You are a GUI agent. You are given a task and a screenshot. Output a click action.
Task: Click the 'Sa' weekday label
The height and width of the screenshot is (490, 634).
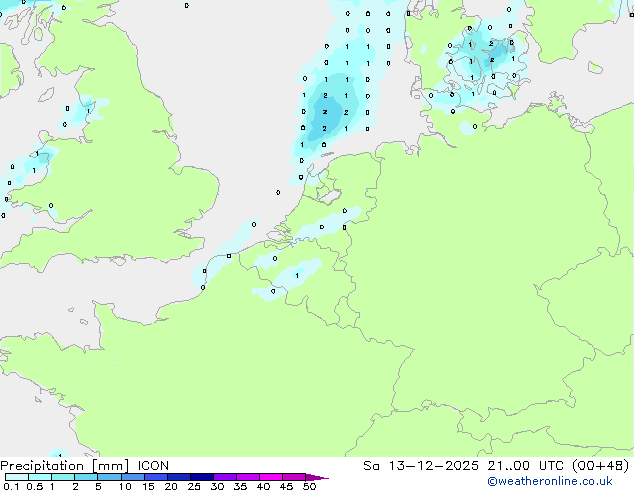pos(371,466)
